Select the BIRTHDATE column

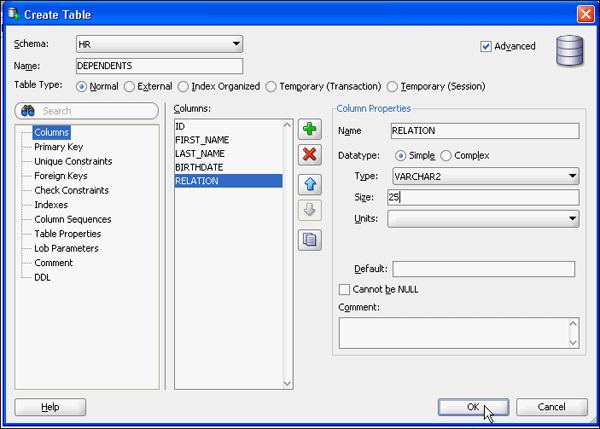(x=228, y=168)
